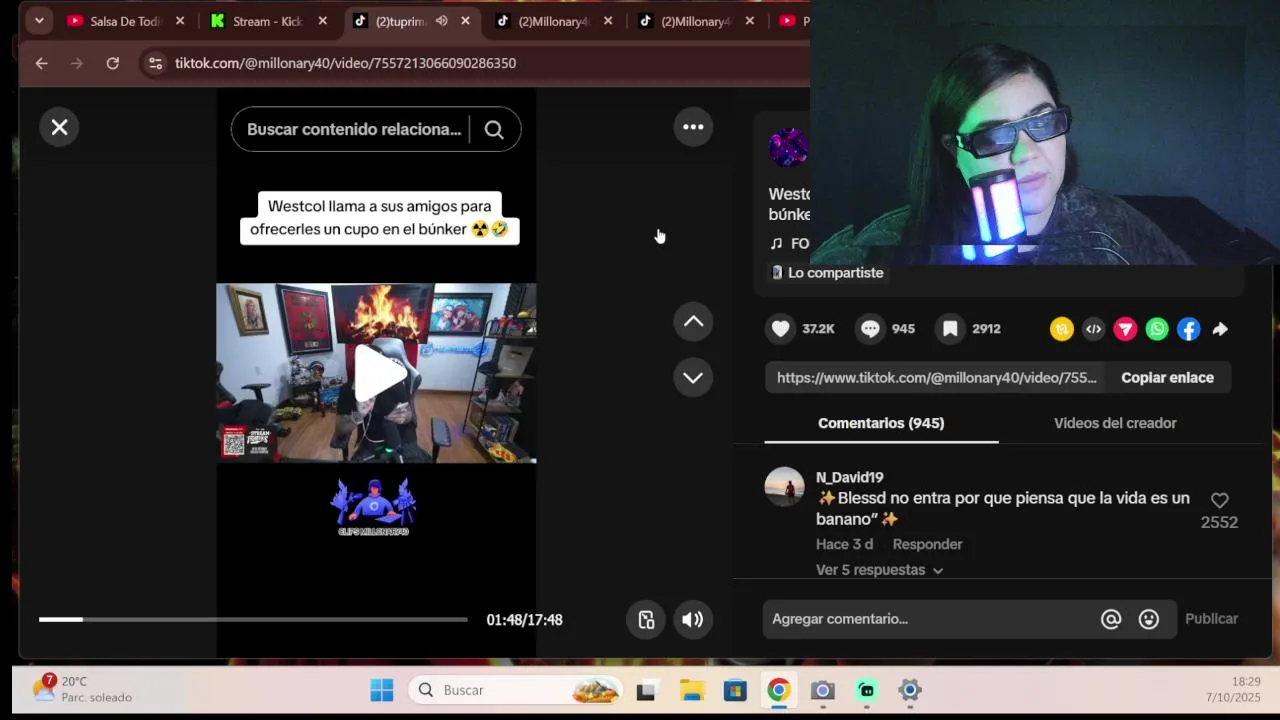Open Microsoft Store from taskbar

735,690
